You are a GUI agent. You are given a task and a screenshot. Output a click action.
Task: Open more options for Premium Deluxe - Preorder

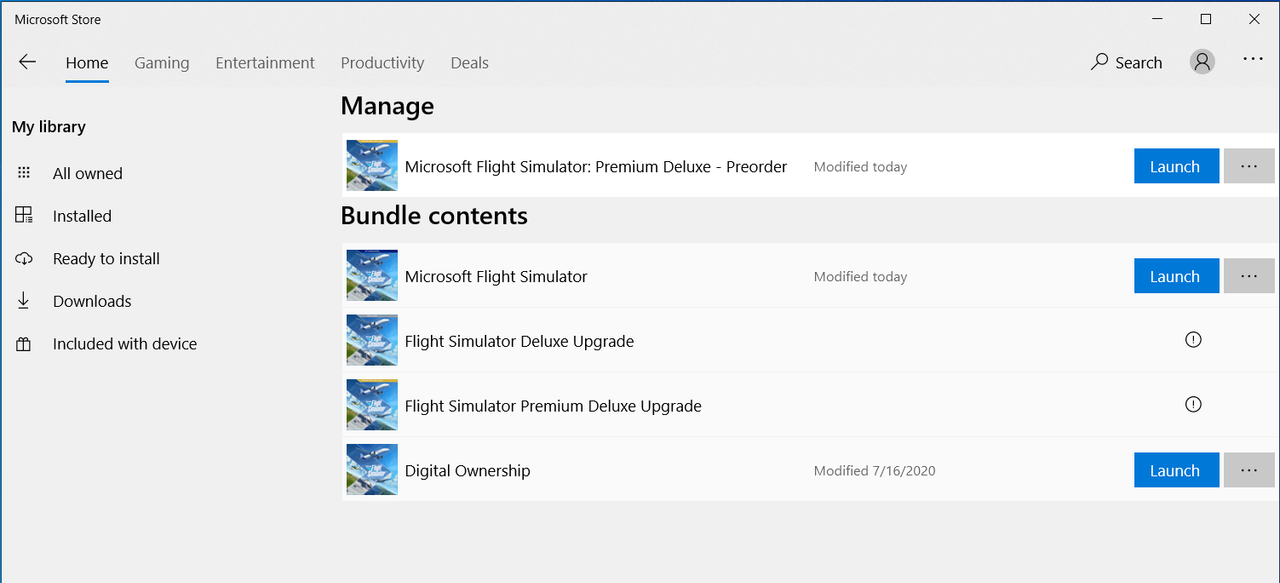pos(1249,166)
